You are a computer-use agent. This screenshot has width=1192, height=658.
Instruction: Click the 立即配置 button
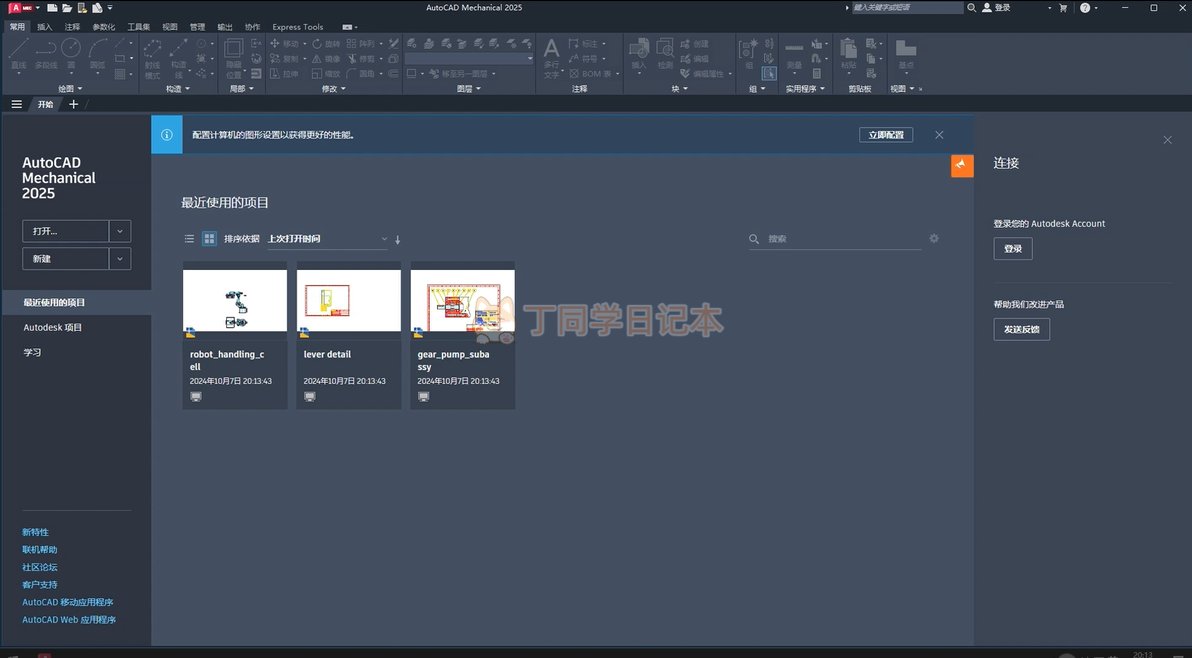[885, 135]
